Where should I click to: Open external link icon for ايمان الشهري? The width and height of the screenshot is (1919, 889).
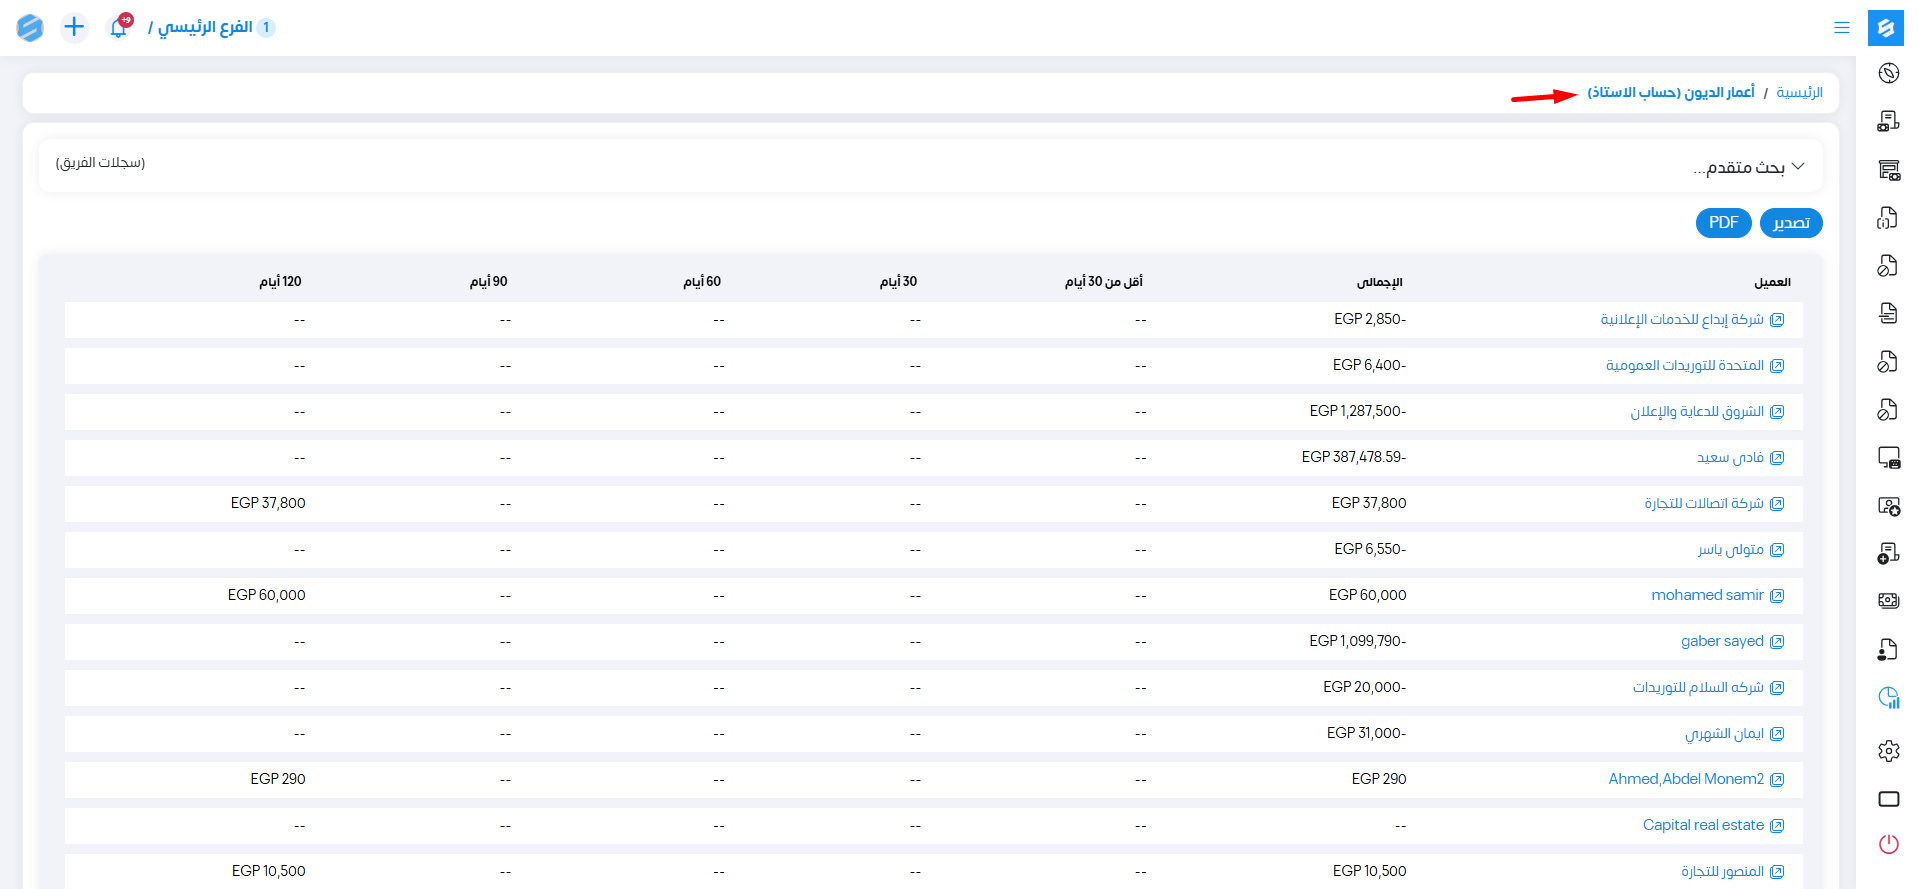click(1777, 734)
